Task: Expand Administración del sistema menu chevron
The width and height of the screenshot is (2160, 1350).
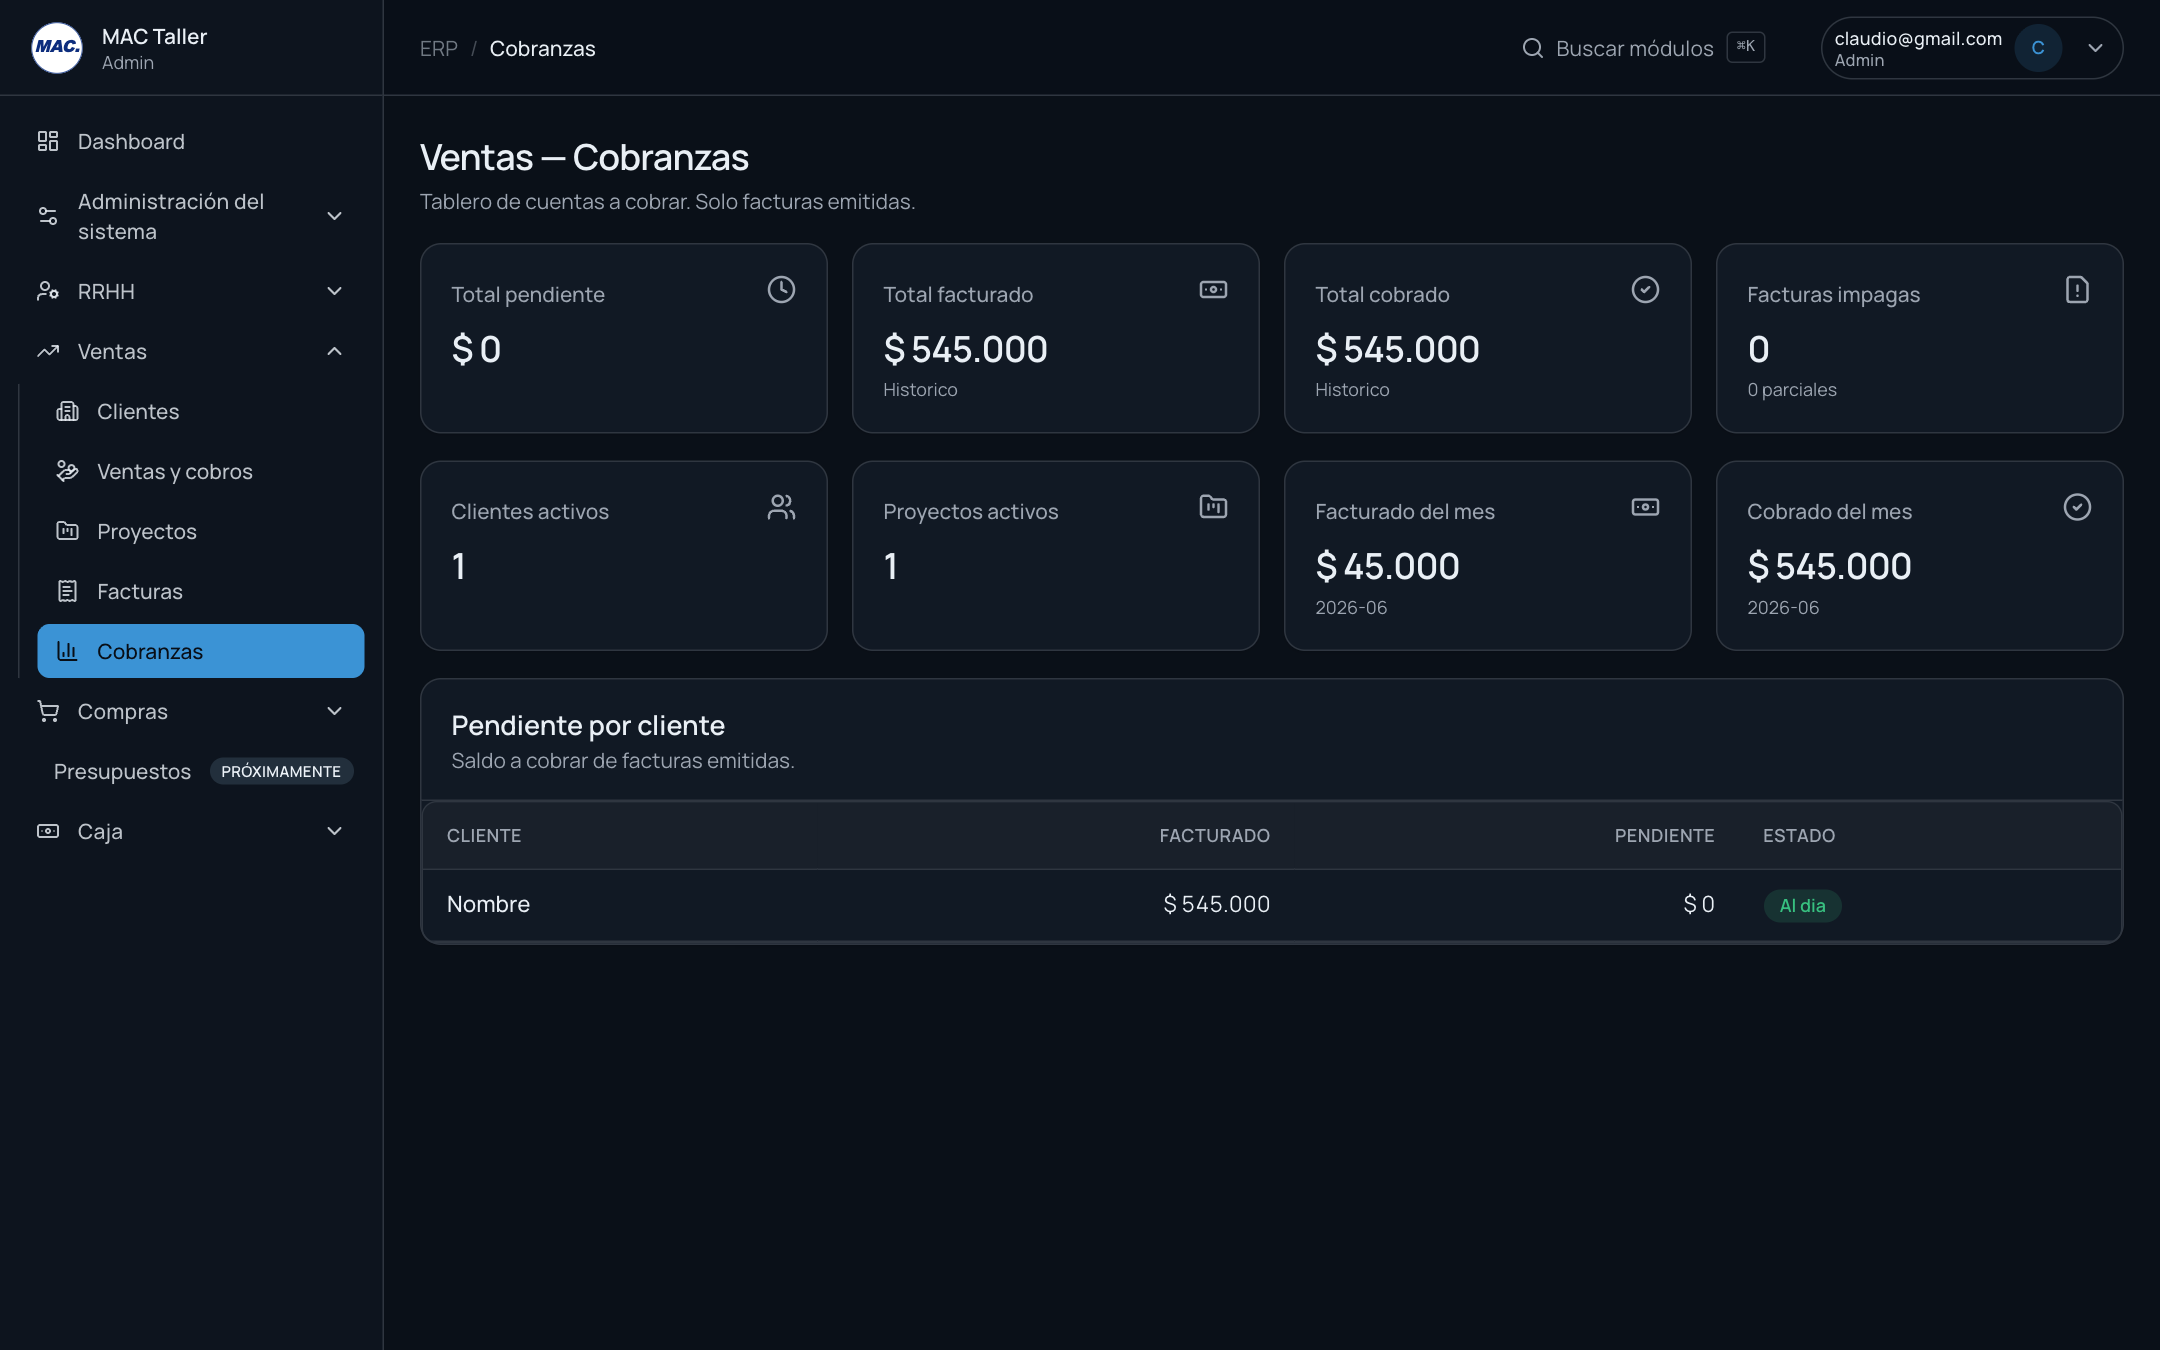Action: (x=335, y=216)
